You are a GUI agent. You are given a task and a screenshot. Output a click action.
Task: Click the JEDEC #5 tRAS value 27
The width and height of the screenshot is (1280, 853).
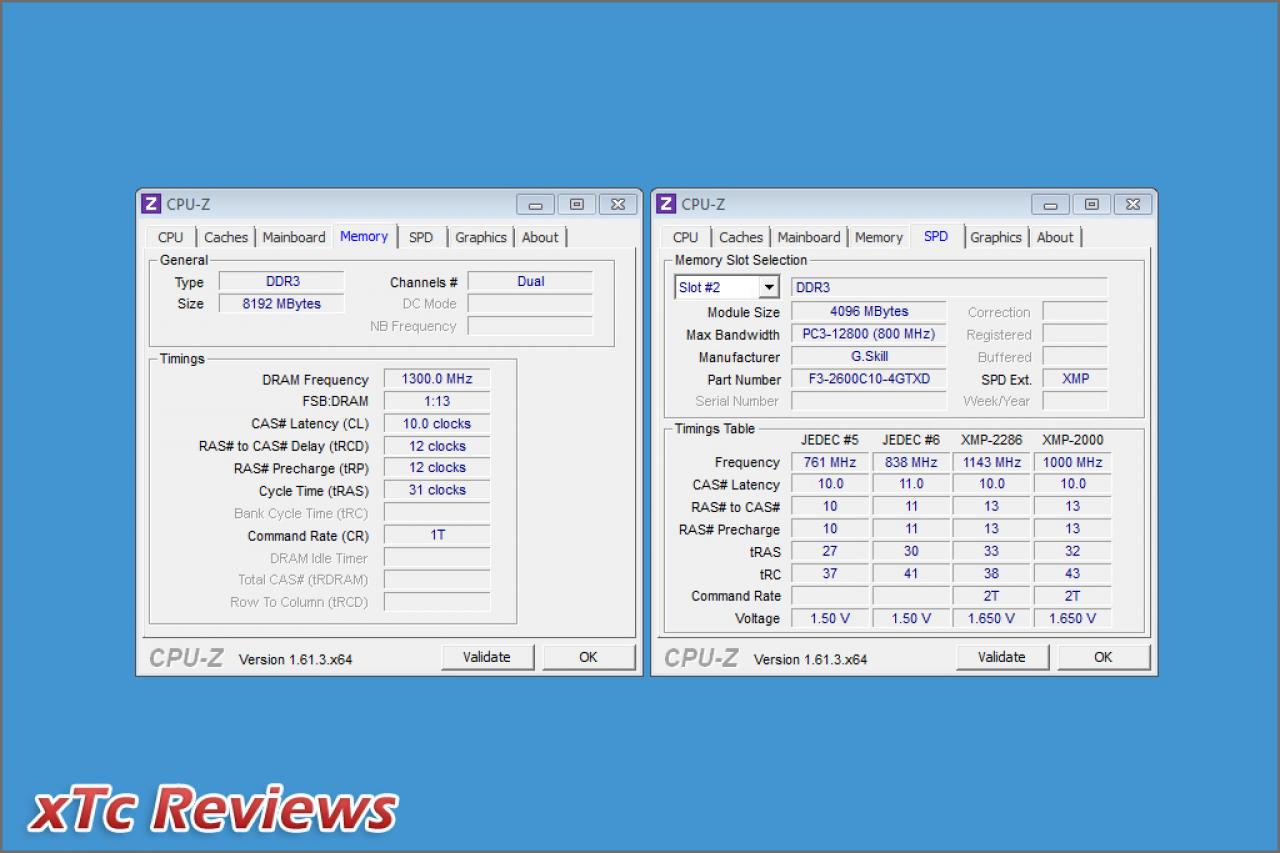(x=830, y=551)
